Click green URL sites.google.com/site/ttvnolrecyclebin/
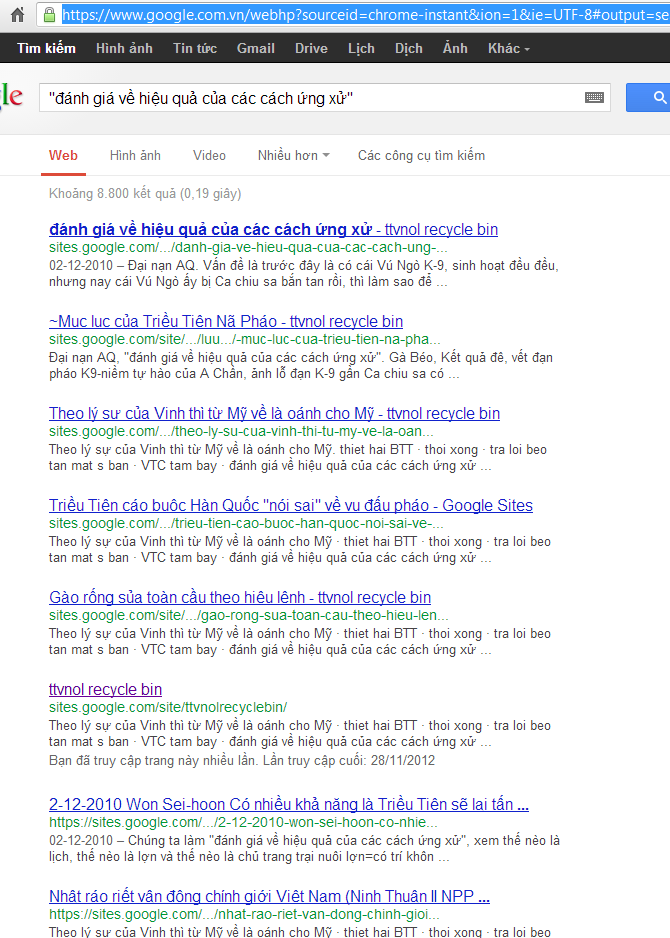Image resolution: width=670 pixels, height=938 pixels. 168,707
